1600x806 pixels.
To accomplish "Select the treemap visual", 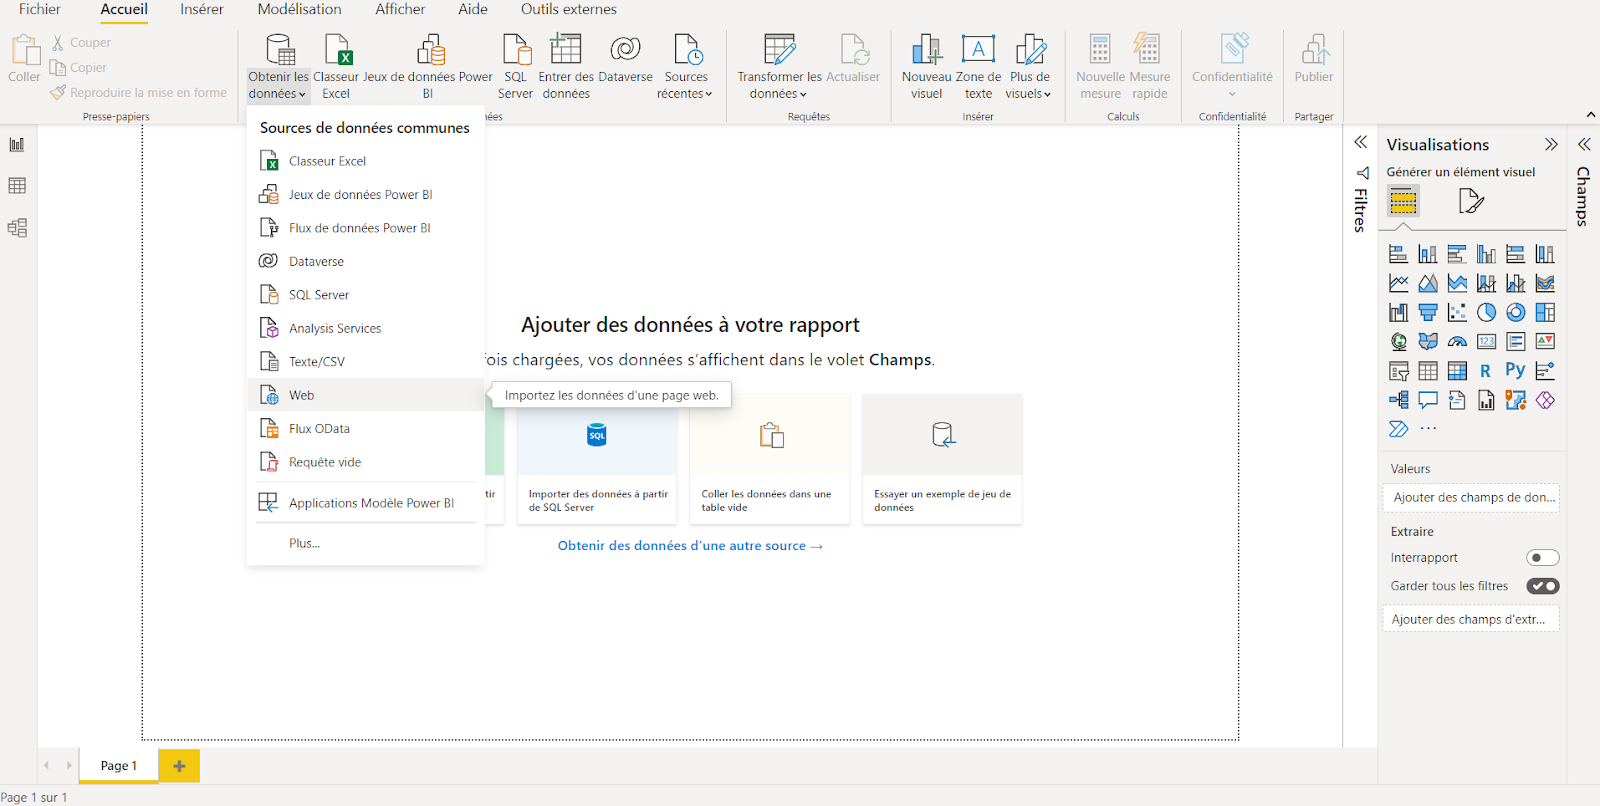I will 1545,313.
